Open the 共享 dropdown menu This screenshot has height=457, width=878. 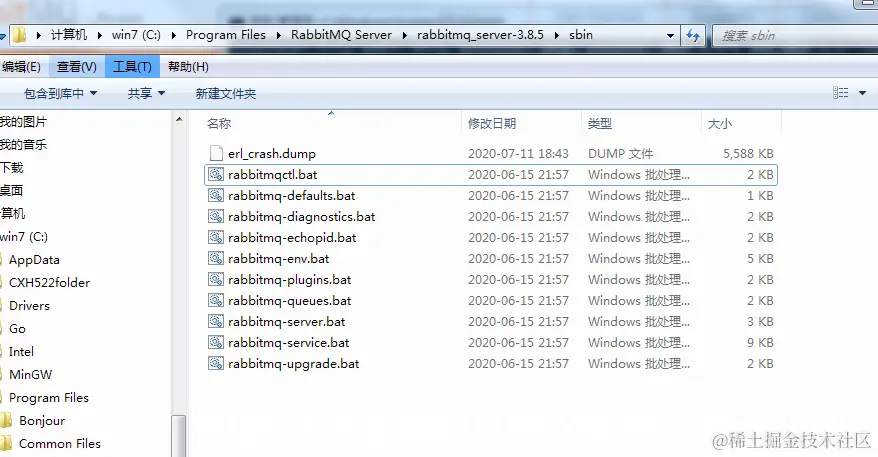(x=146, y=94)
